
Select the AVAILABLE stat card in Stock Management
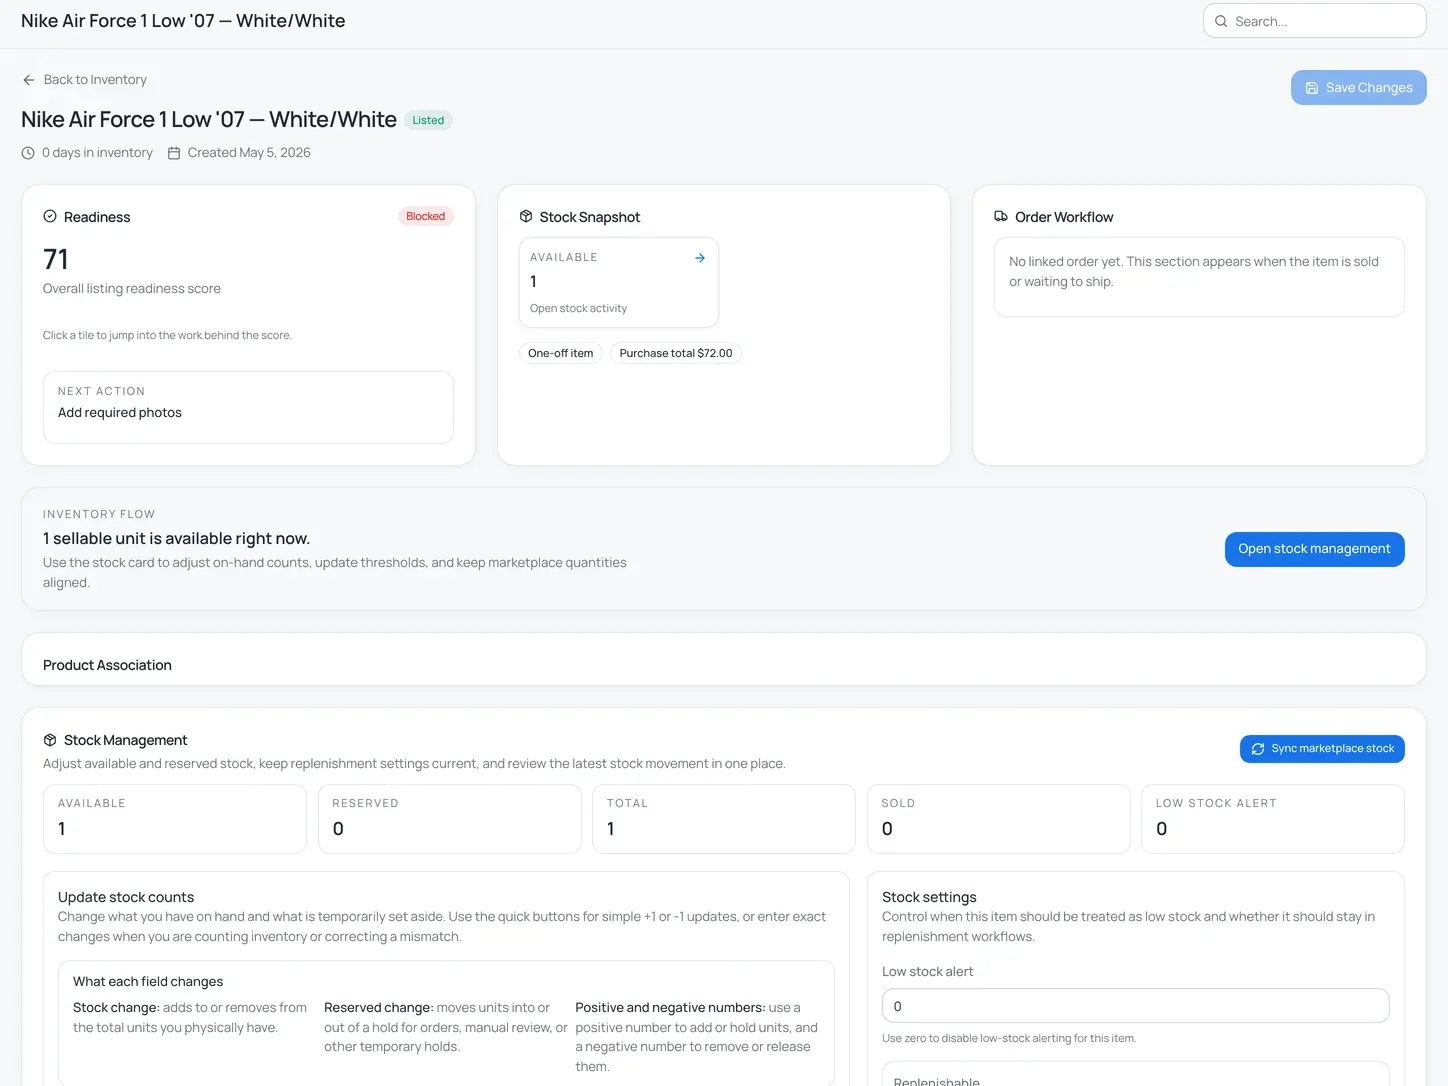[x=175, y=819]
